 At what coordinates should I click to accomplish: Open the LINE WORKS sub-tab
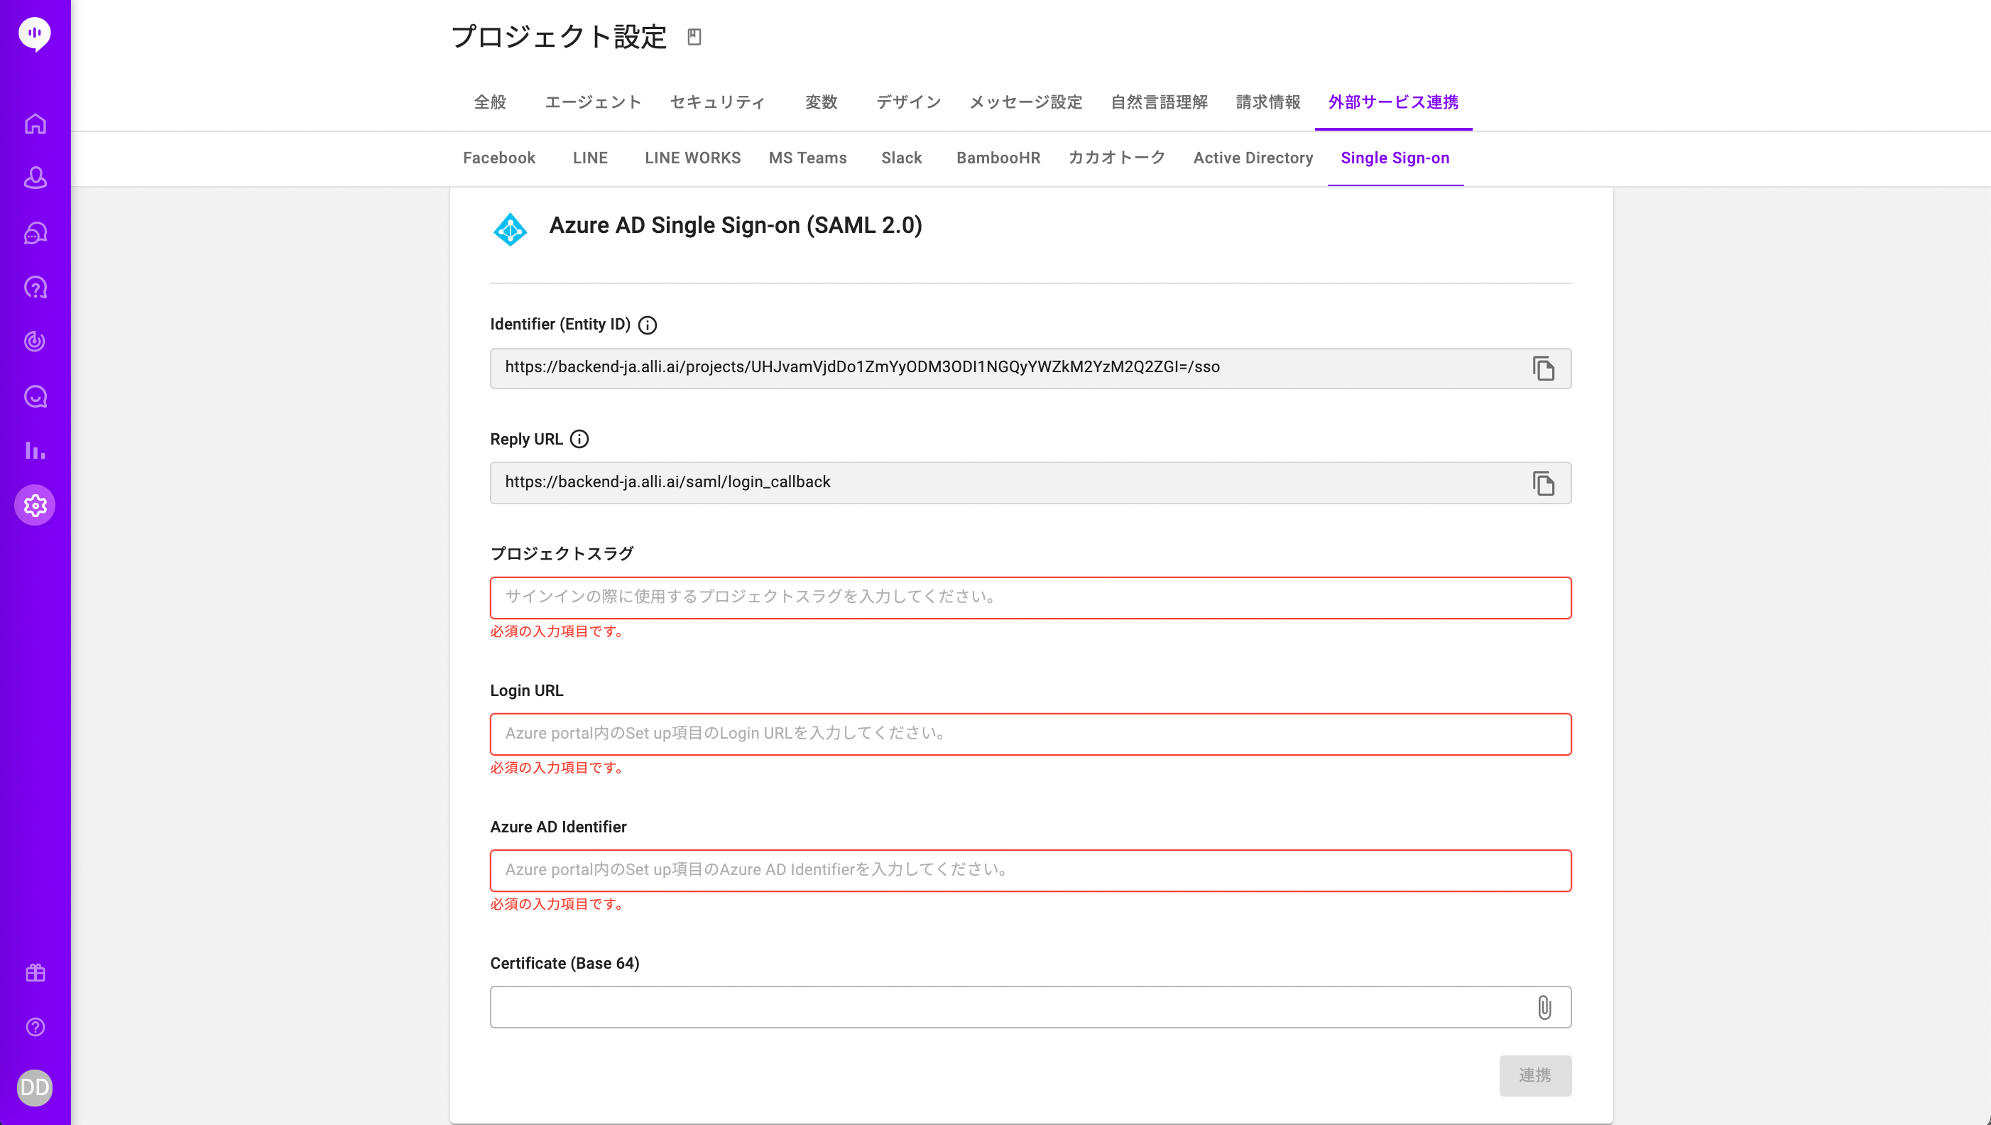693,158
